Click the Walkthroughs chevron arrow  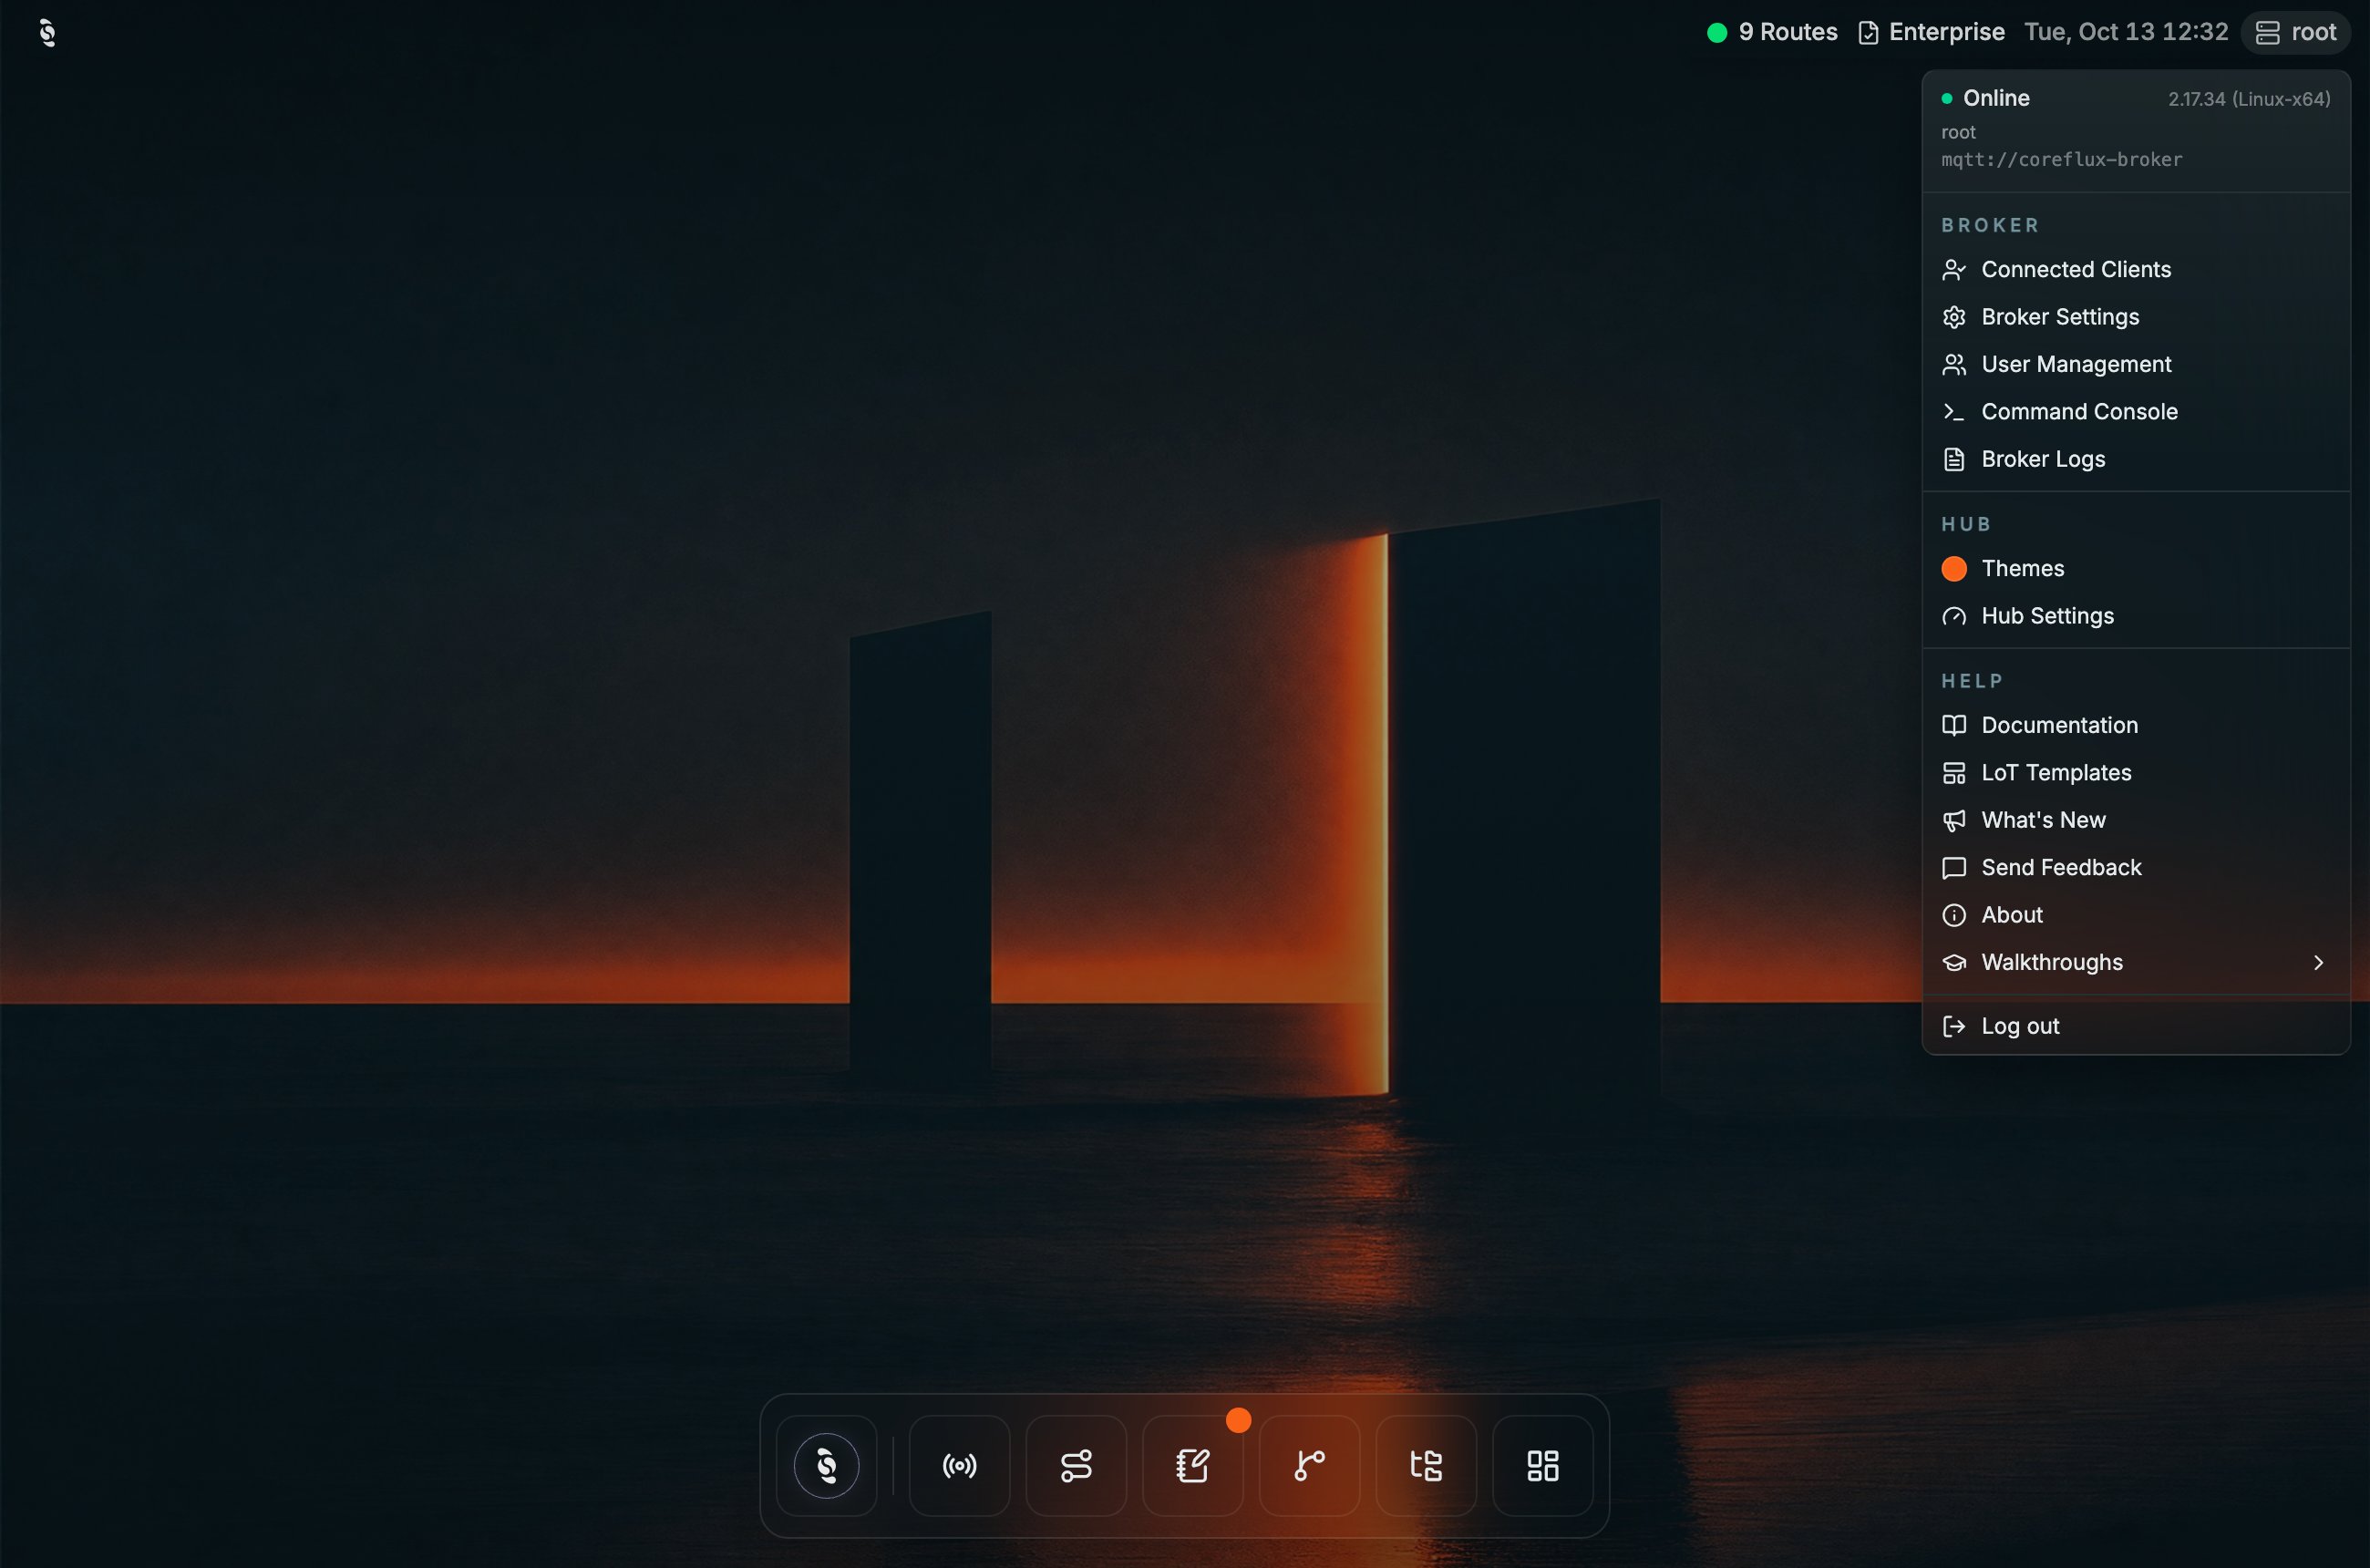[x=2318, y=962]
